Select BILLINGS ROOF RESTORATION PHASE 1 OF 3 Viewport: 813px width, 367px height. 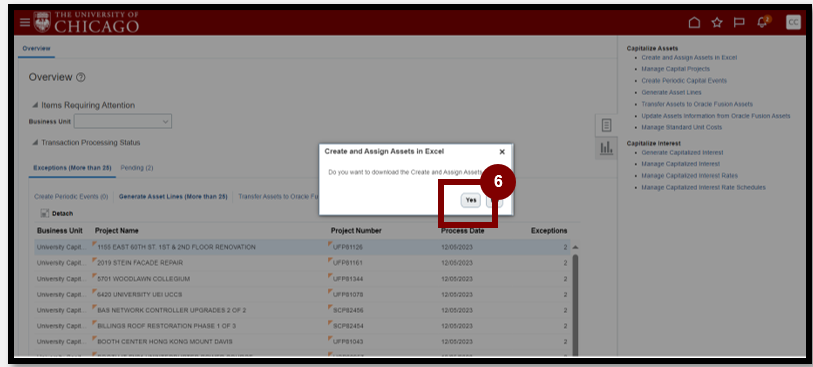coord(166,326)
